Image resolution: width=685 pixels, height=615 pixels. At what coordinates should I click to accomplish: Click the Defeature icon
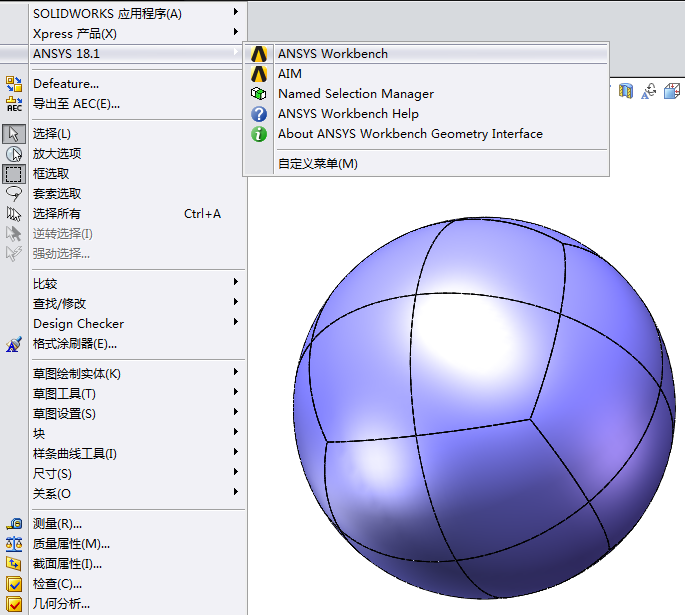click(x=14, y=84)
